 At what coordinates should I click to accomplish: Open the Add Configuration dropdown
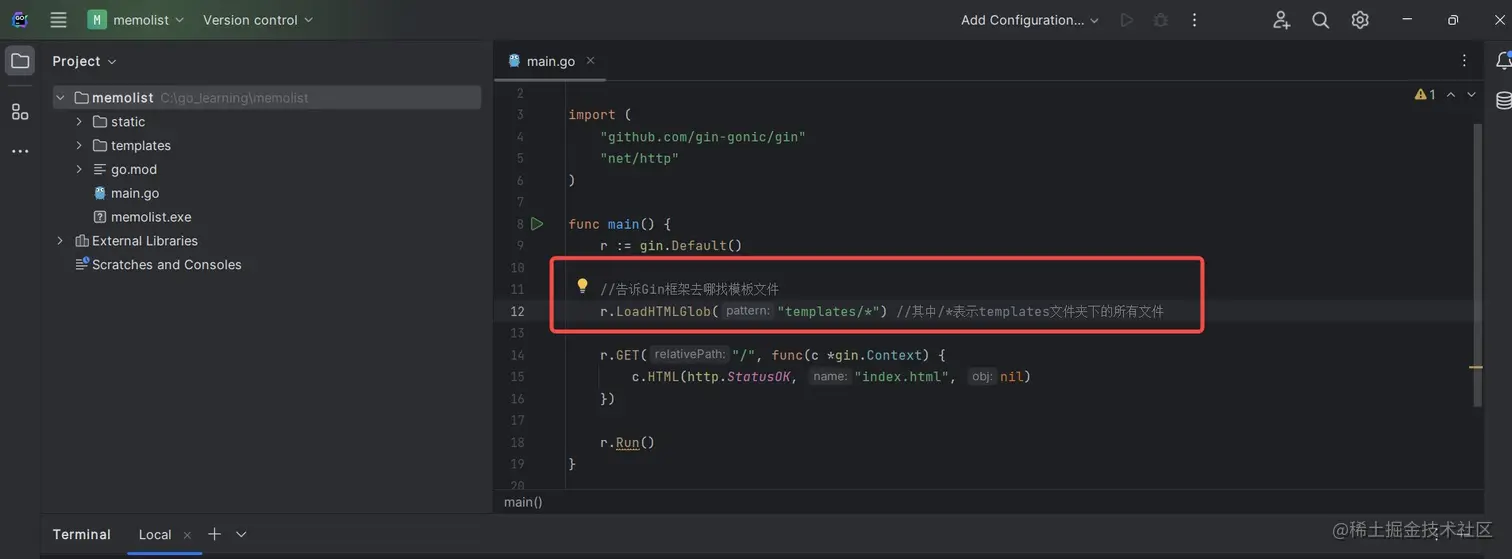pyautogui.click(x=1030, y=20)
